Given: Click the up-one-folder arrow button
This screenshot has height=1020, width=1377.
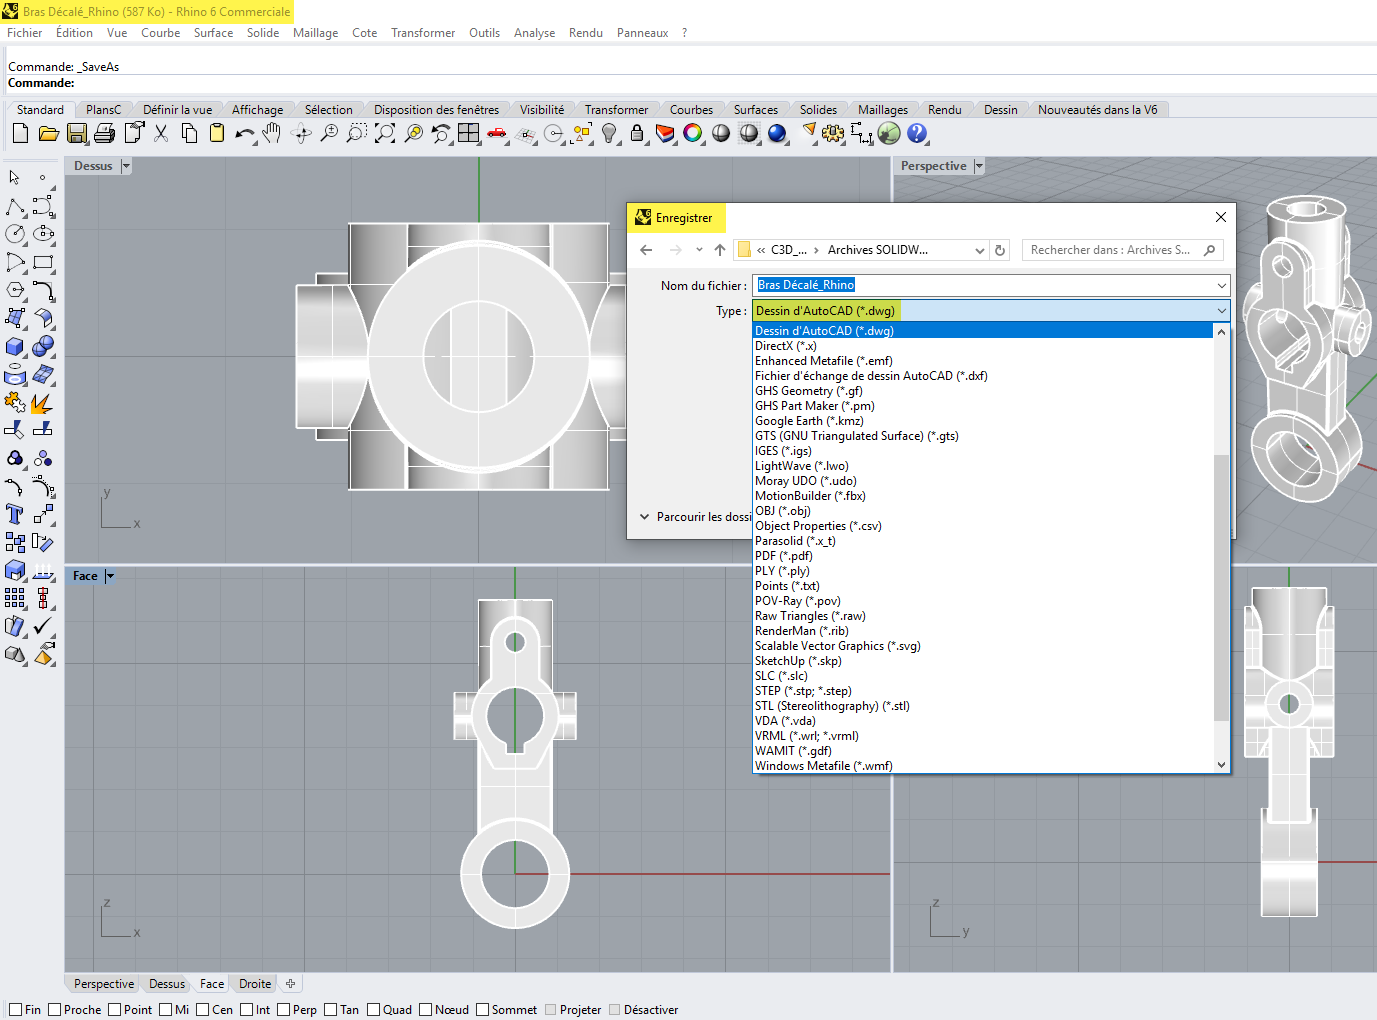Looking at the screenshot, I should click(719, 249).
